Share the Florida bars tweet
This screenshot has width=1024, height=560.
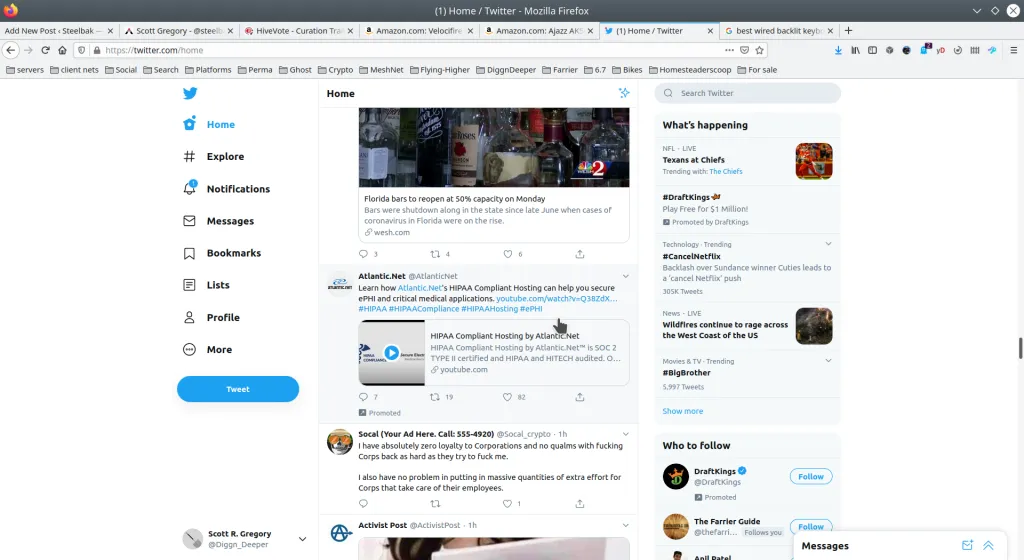(579, 254)
